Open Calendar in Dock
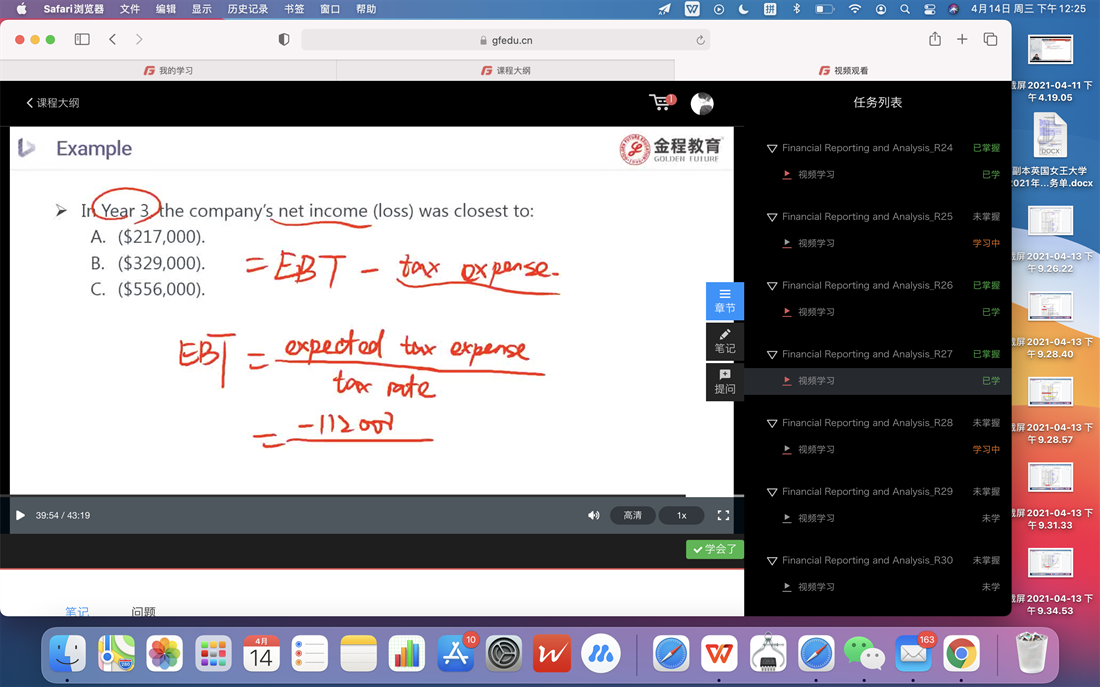 (261, 655)
